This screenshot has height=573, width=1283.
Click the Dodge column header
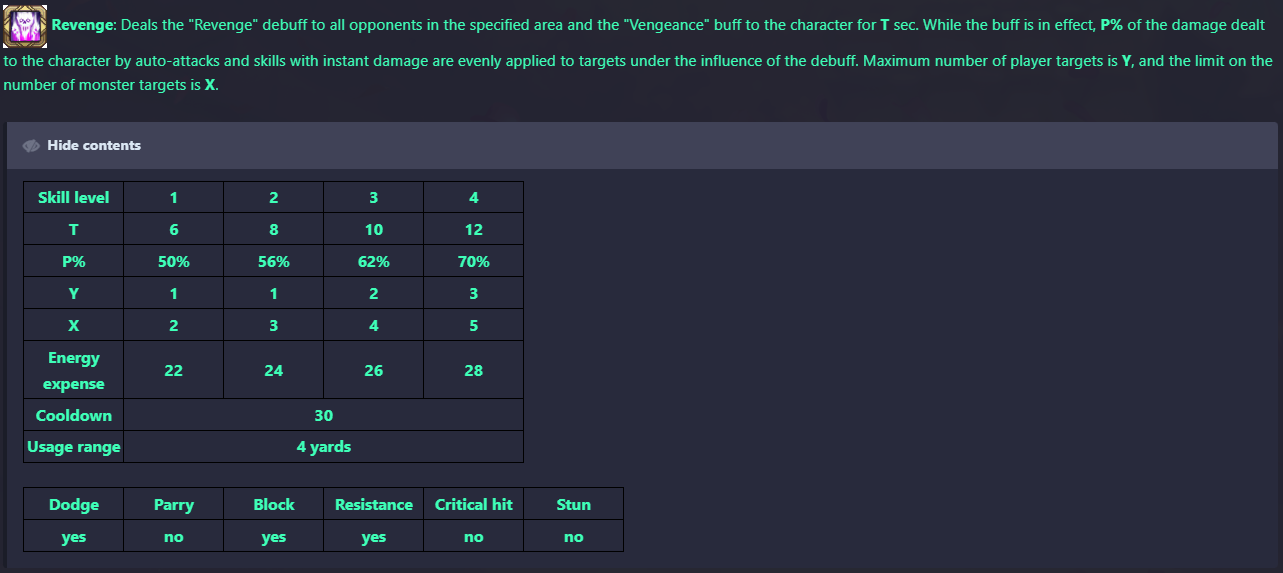tap(74, 504)
